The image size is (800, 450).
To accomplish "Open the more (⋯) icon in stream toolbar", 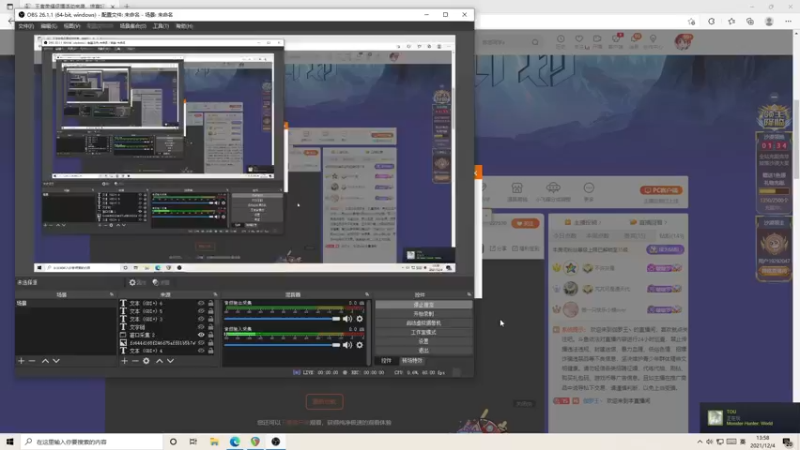I will tap(589, 188).
